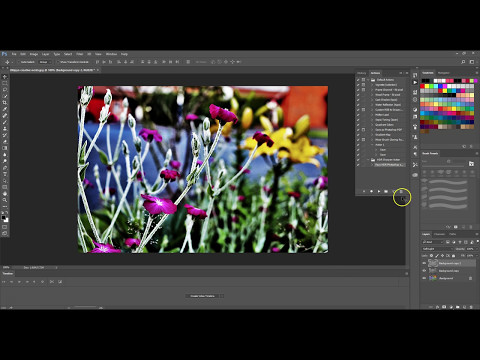This screenshot has width=480, height=360.
Task: Expand the Wood Frame action
Action: coord(373,95)
